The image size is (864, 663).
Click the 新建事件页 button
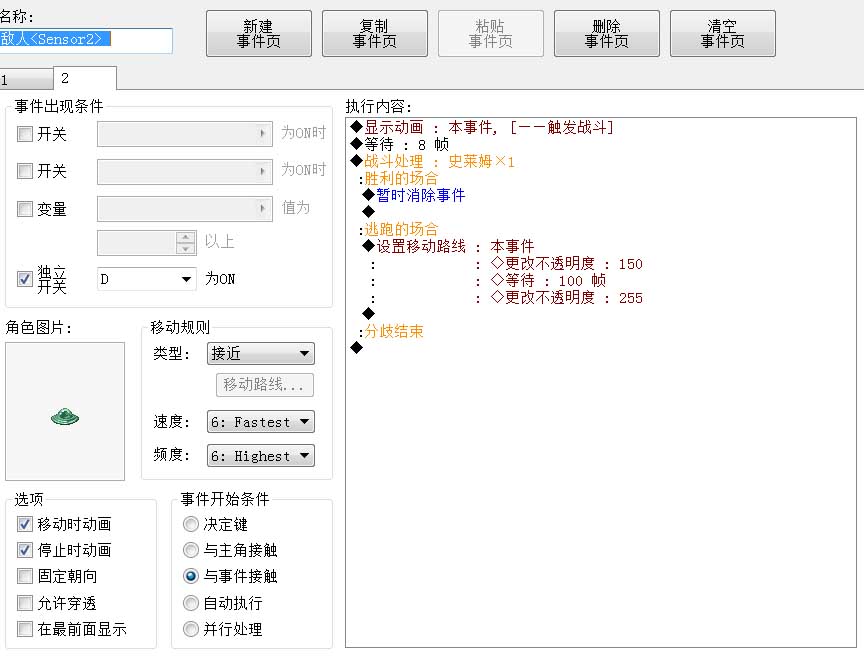pos(259,34)
